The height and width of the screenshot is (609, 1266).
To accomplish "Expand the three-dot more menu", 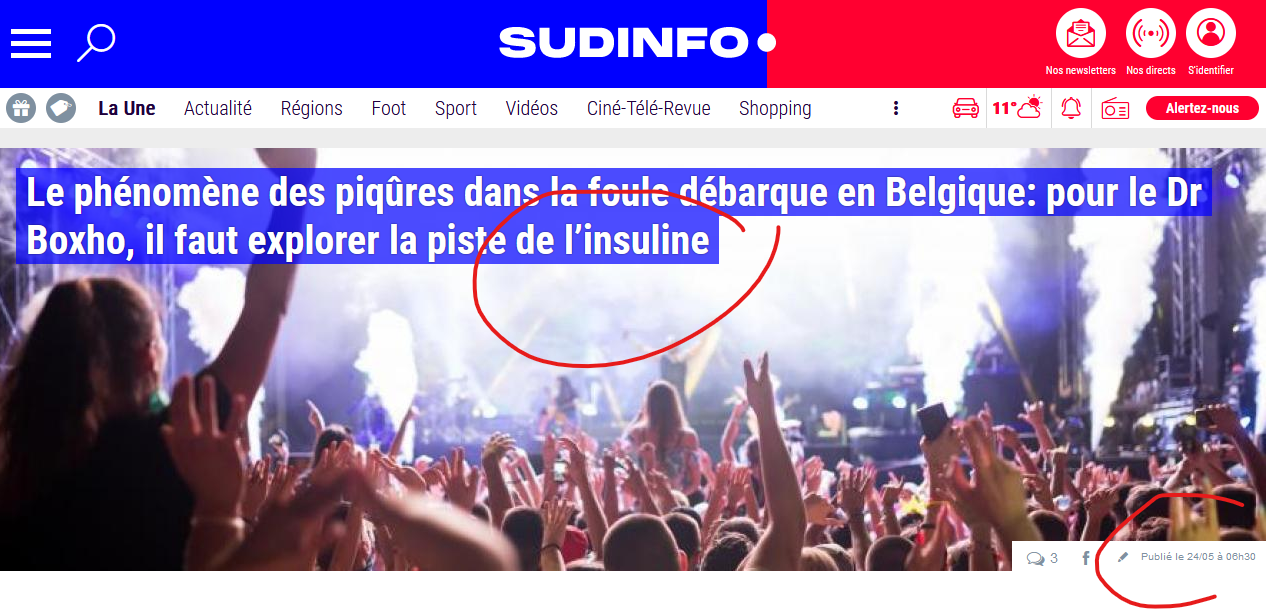I will pyautogui.click(x=896, y=108).
